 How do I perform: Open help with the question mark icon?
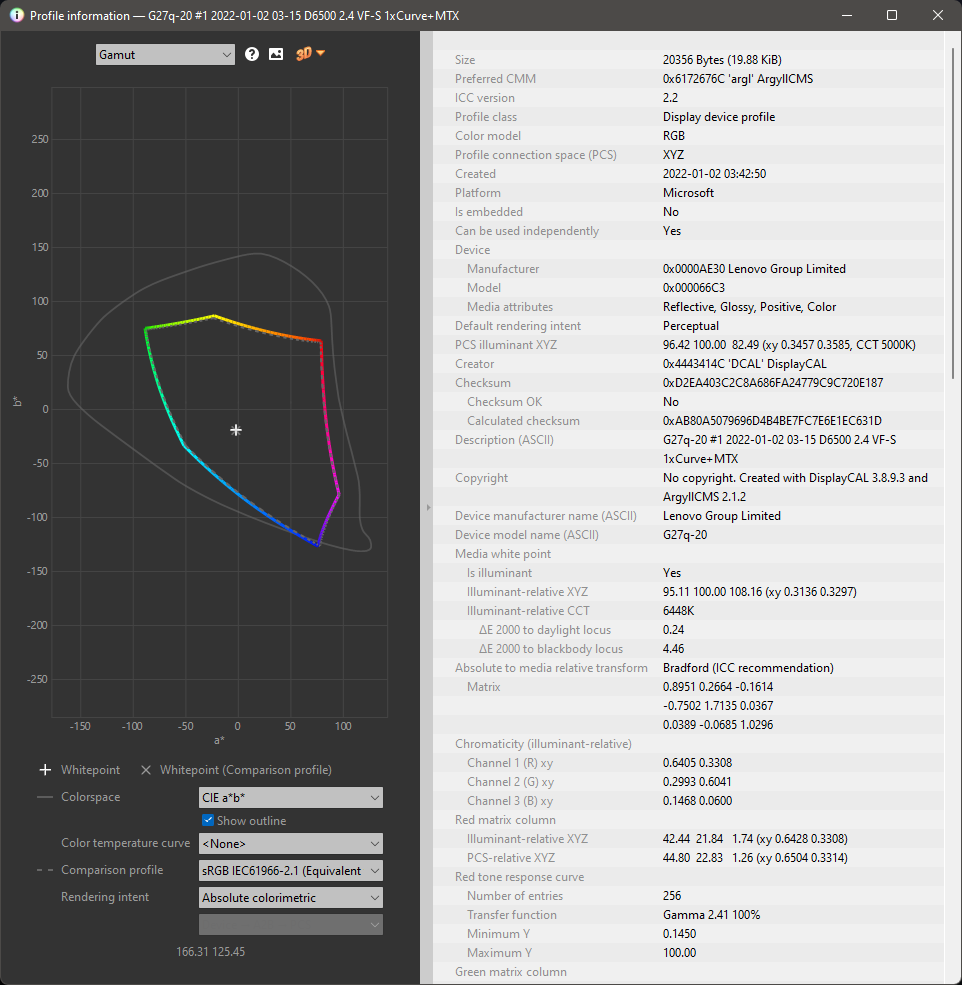pyautogui.click(x=251, y=55)
